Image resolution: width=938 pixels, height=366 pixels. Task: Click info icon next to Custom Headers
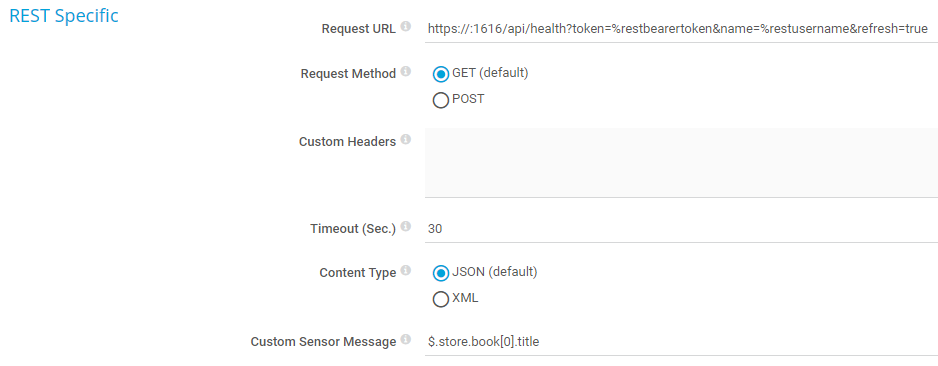tap(406, 140)
